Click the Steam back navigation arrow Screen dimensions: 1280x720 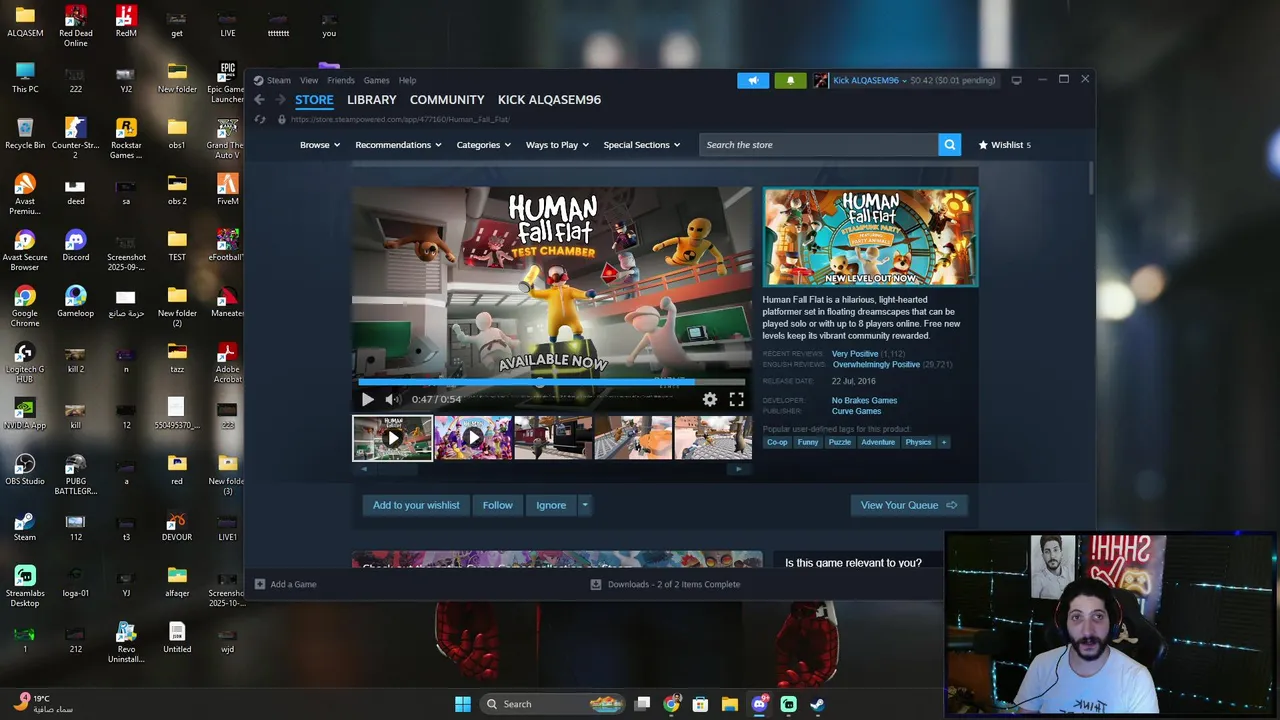259,99
